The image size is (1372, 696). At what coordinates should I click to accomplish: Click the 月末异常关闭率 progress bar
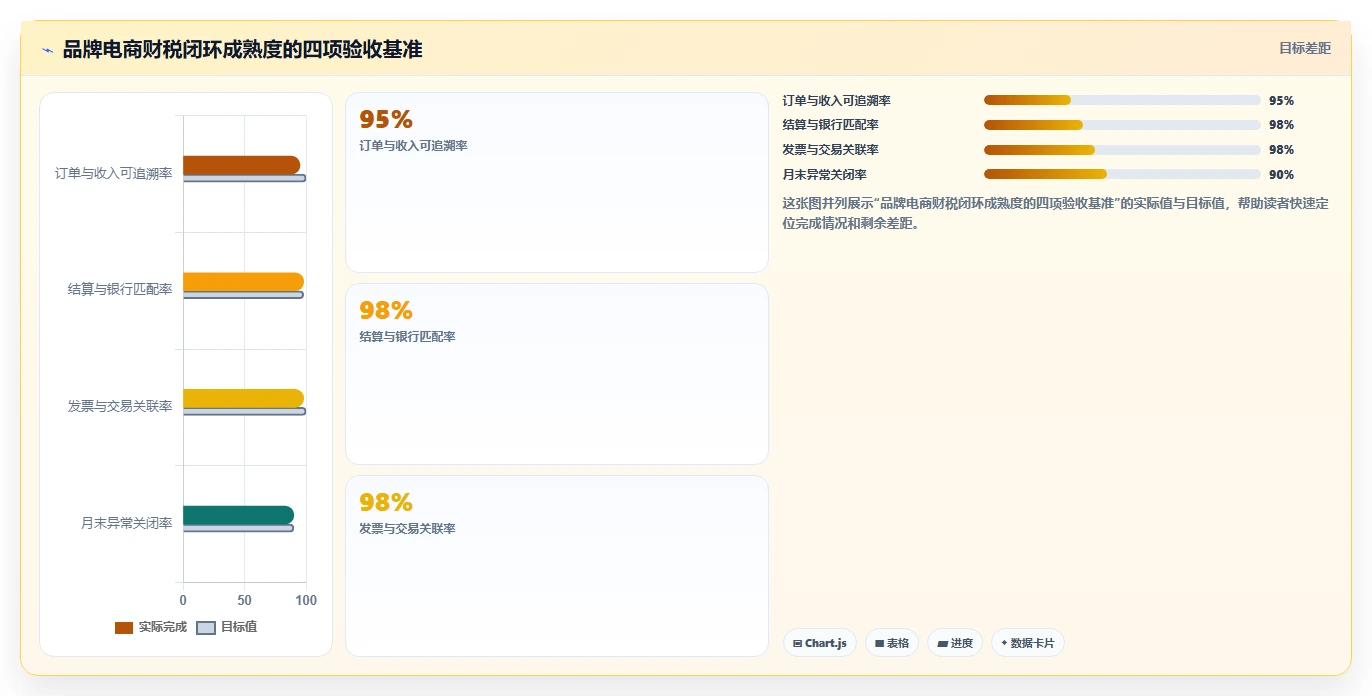click(x=1122, y=174)
